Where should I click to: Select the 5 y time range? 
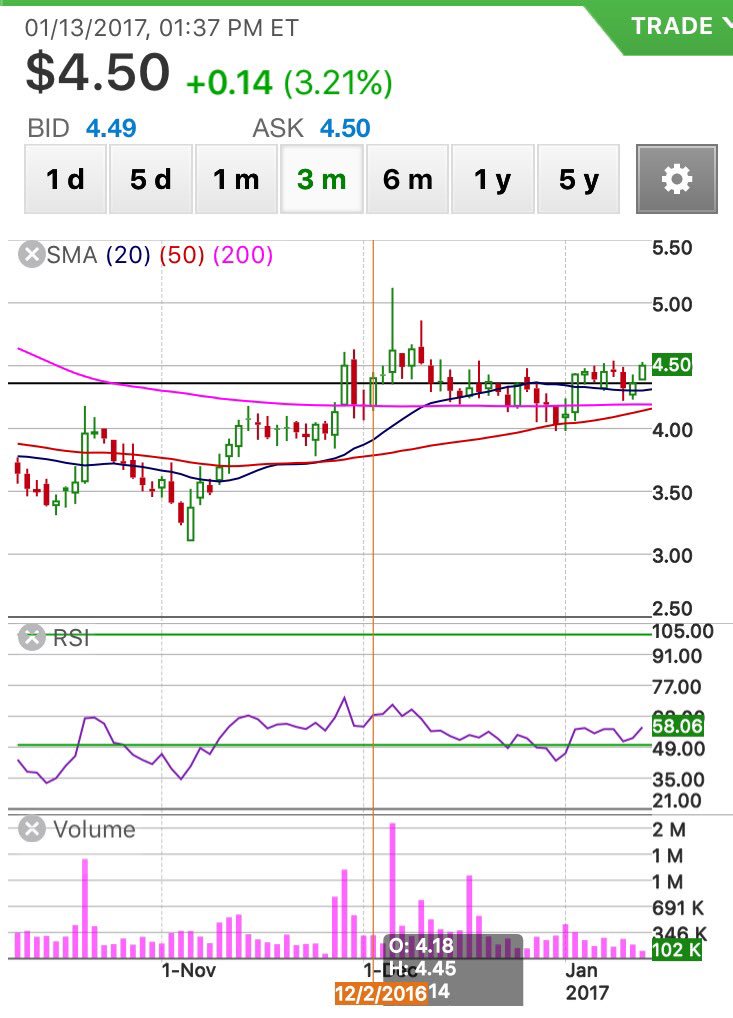pos(578,179)
